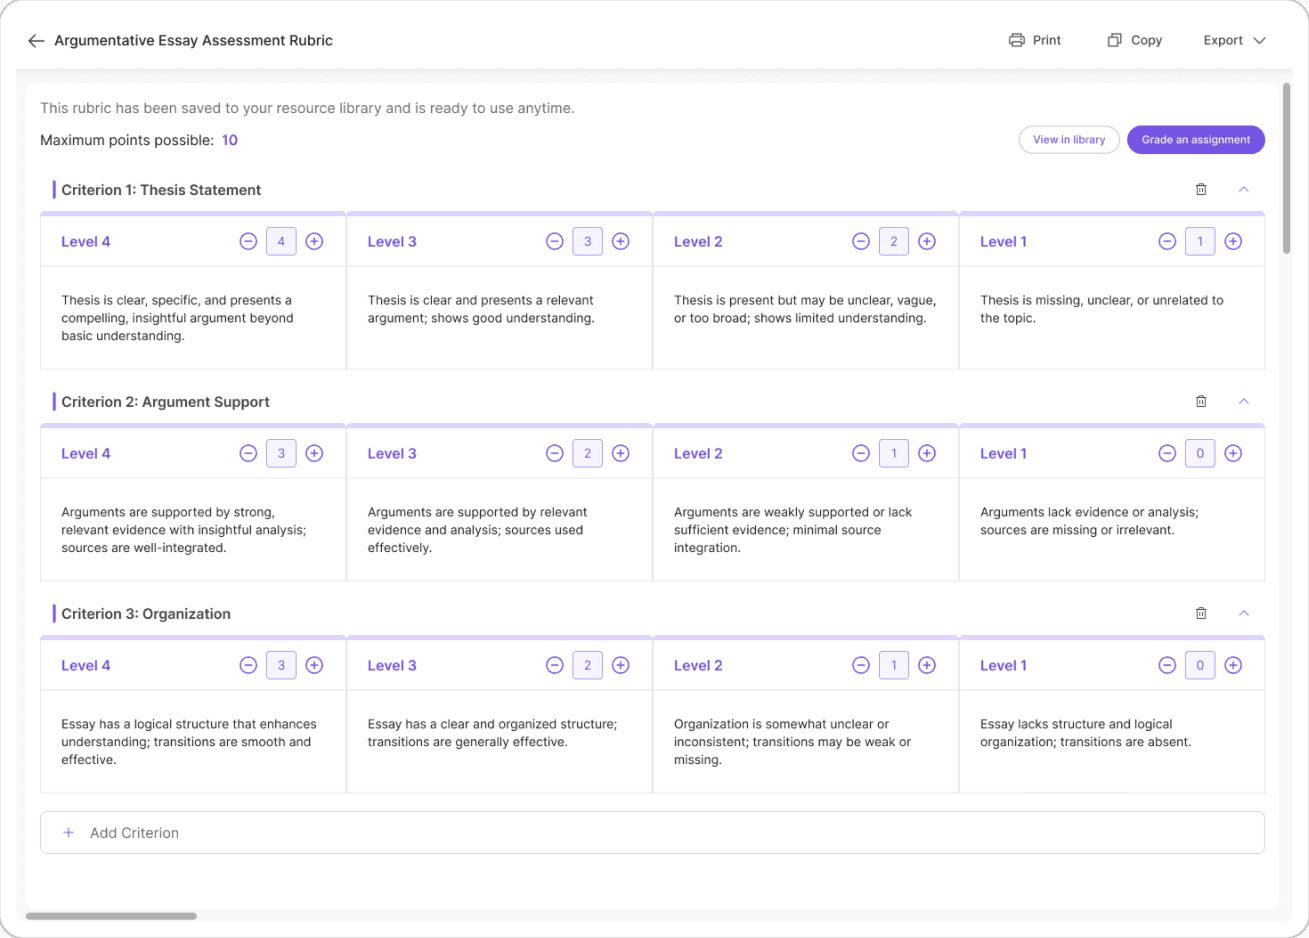Click Grade an assignment

click(1195, 139)
